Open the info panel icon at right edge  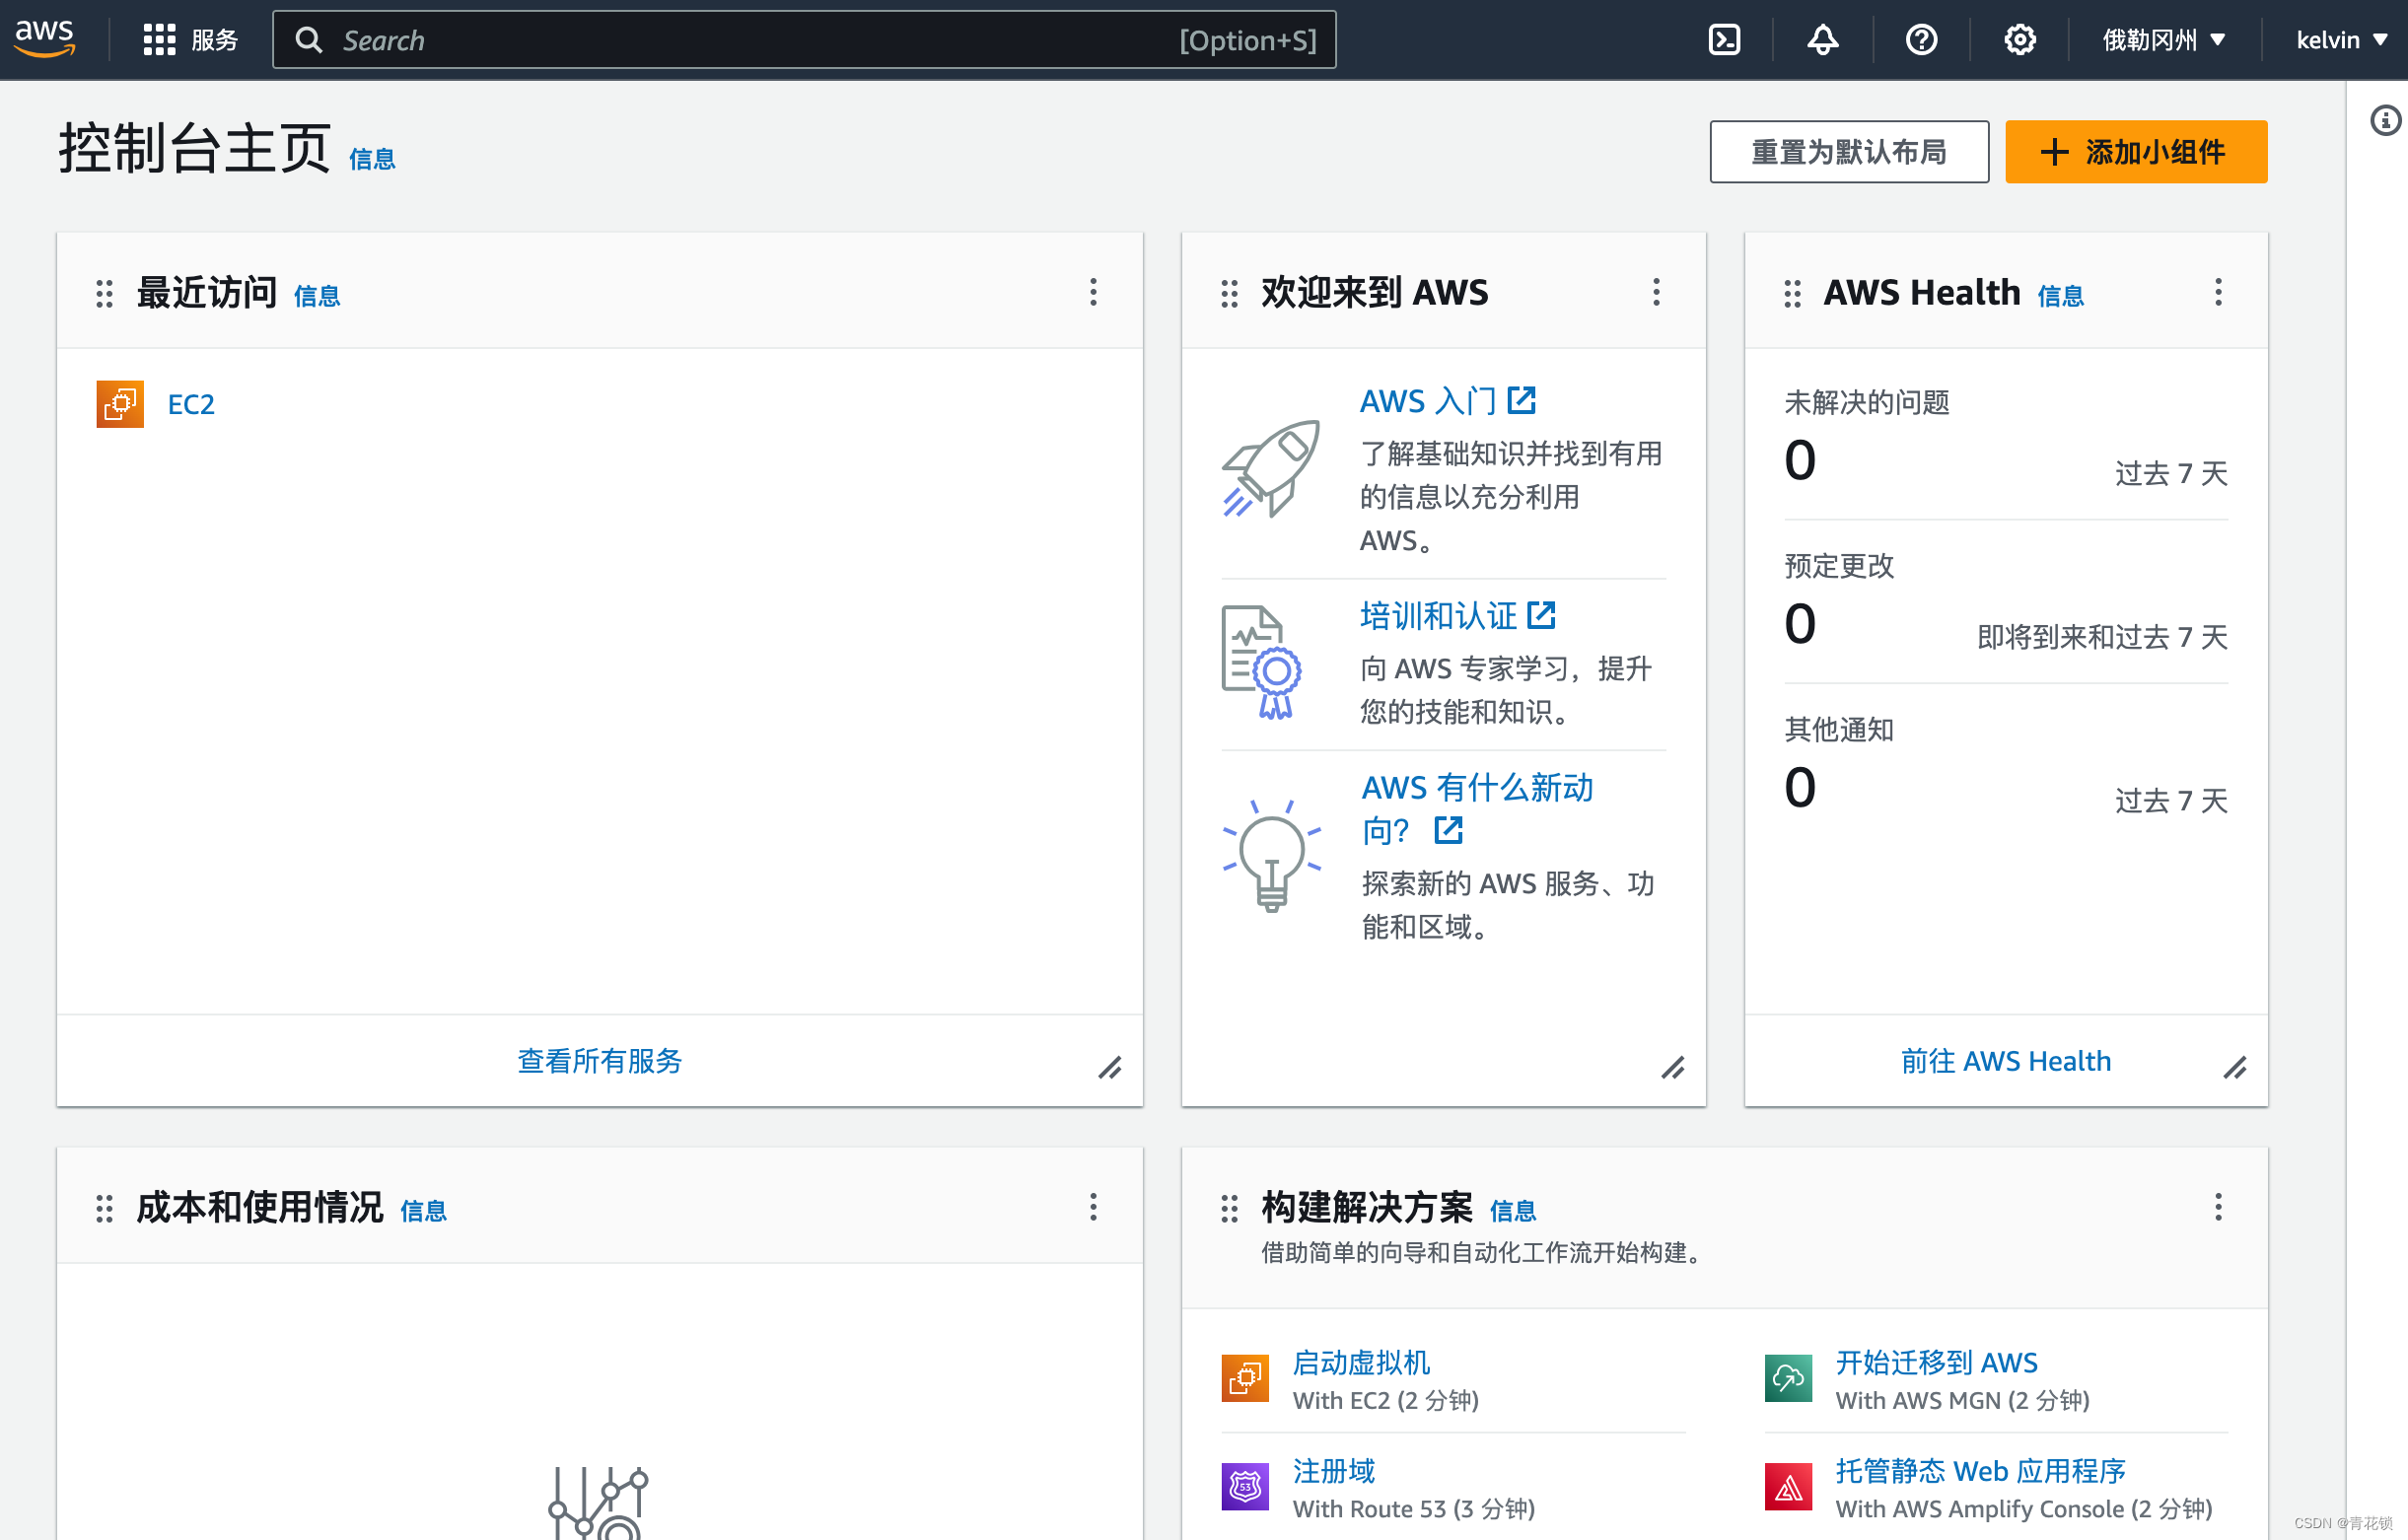(2385, 120)
